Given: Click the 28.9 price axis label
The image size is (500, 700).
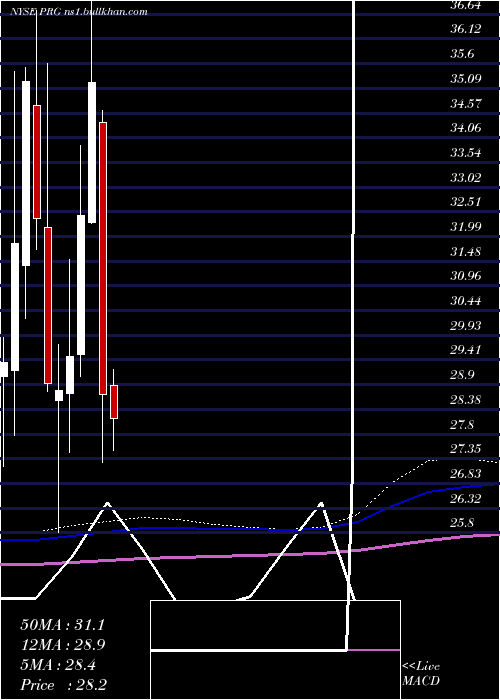Looking at the screenshot, I should 462,375.
